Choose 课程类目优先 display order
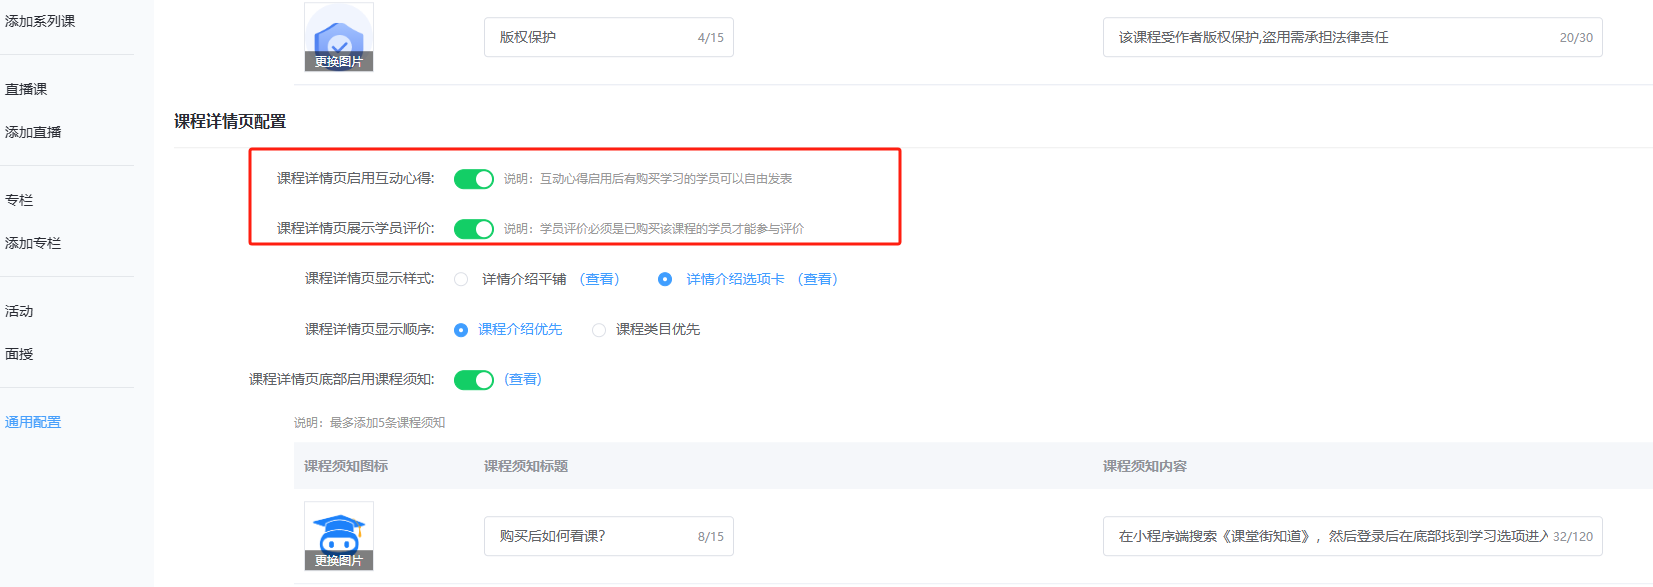 pos(599,330)
